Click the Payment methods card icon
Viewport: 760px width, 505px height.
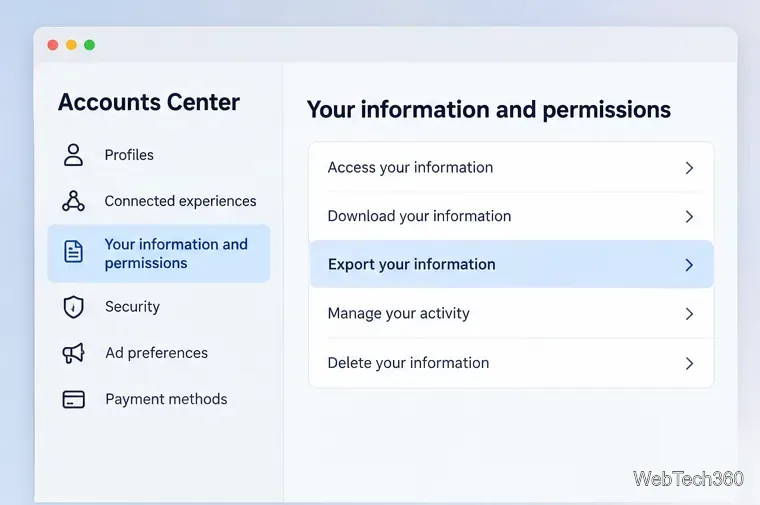[73, 399]
